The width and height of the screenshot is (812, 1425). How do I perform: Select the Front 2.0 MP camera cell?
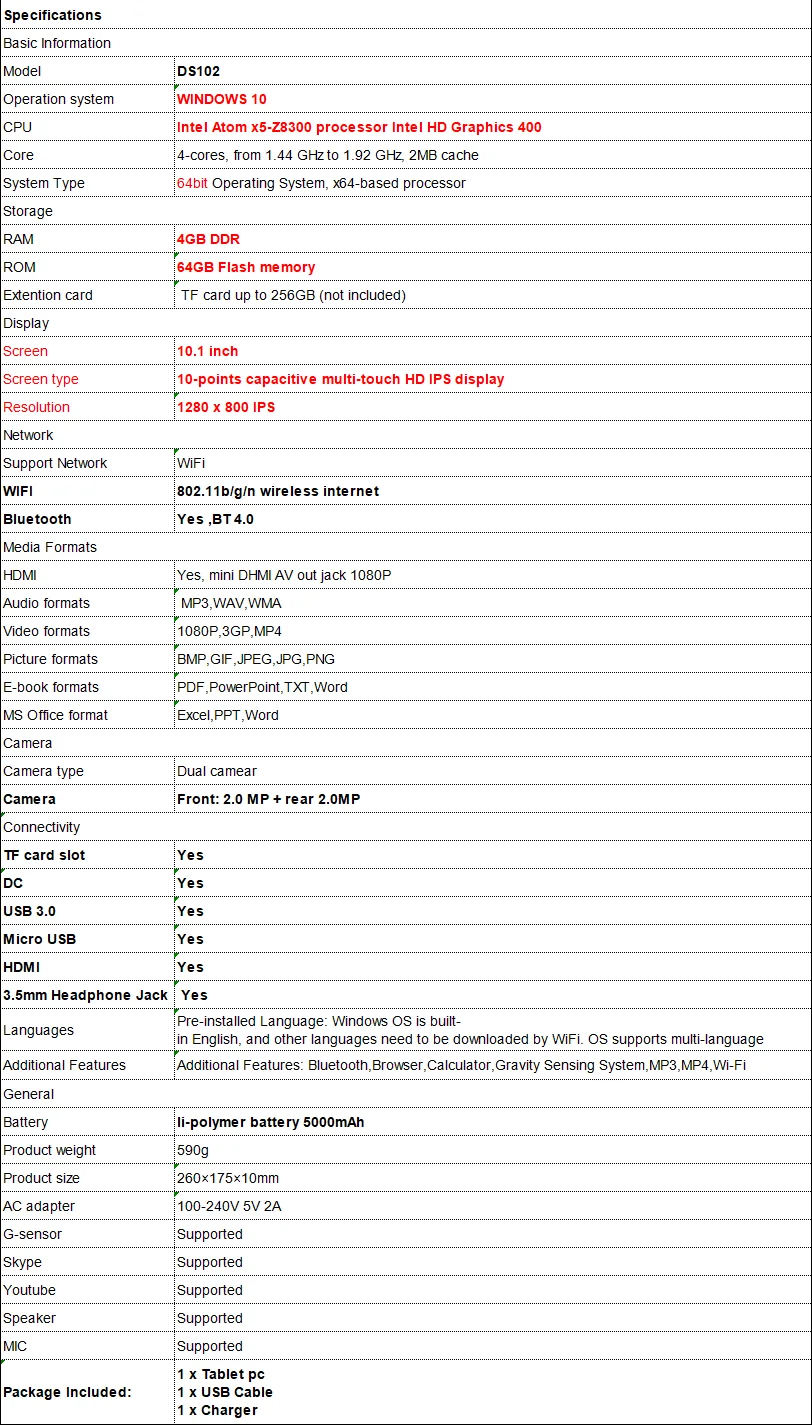point(492,799)
